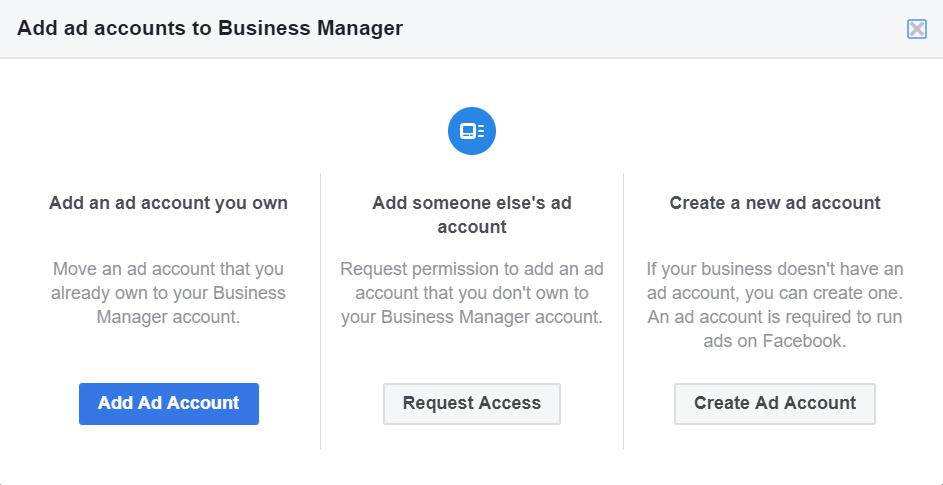This screenshot has width=943, height=485.
Task: Click the blue ad account circle icon
Action: (472, 131)
